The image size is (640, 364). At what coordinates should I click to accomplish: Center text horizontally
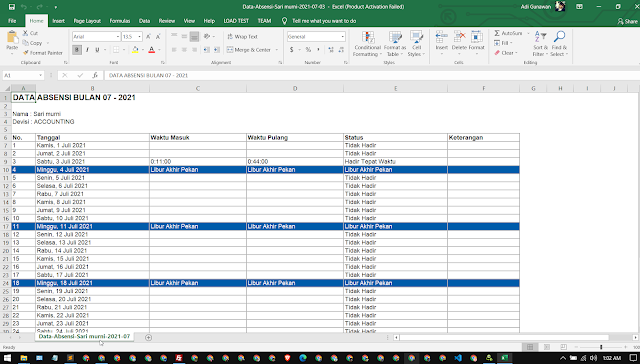pyautogui.click(x=184, y=50)
